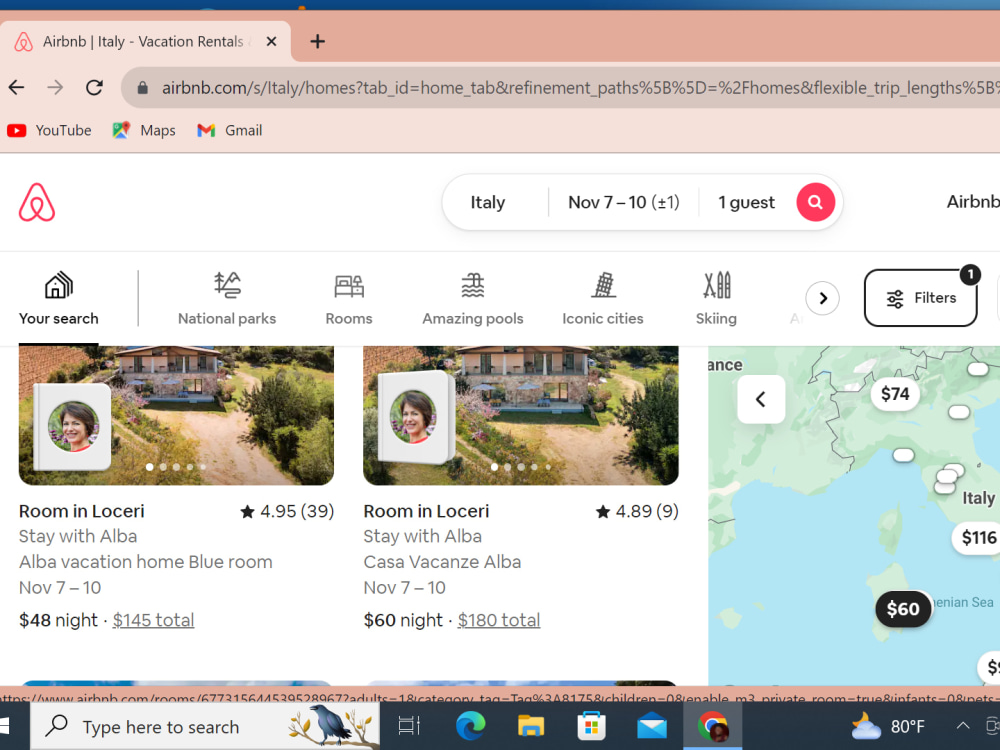The height and width of the screenshot is (750, 1000).
Task: Change the 1 guest selection
Action: point(746,202)
